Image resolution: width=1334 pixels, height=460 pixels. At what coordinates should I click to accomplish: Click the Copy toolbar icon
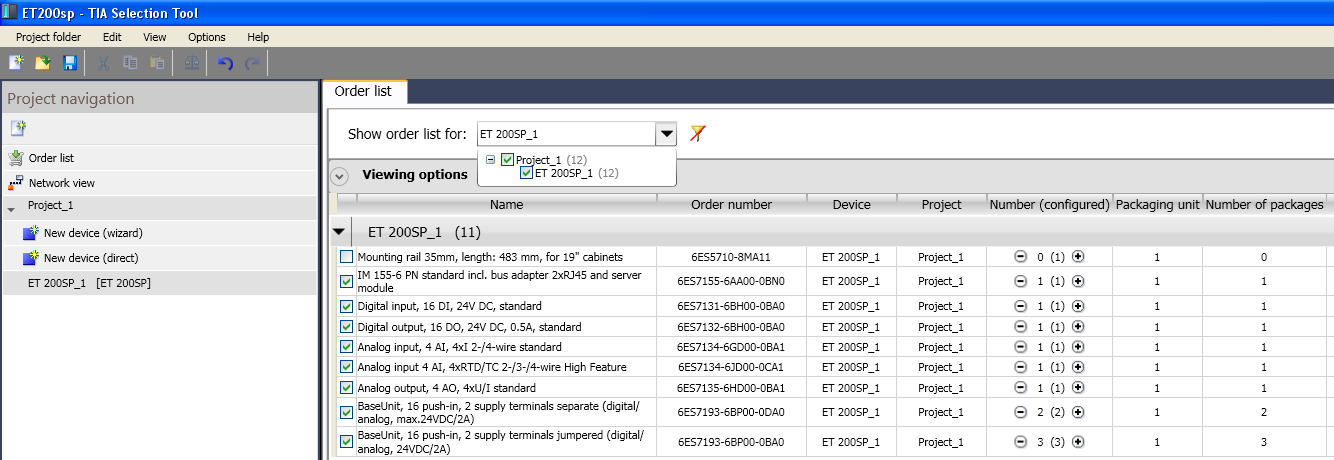coord(130,63)
